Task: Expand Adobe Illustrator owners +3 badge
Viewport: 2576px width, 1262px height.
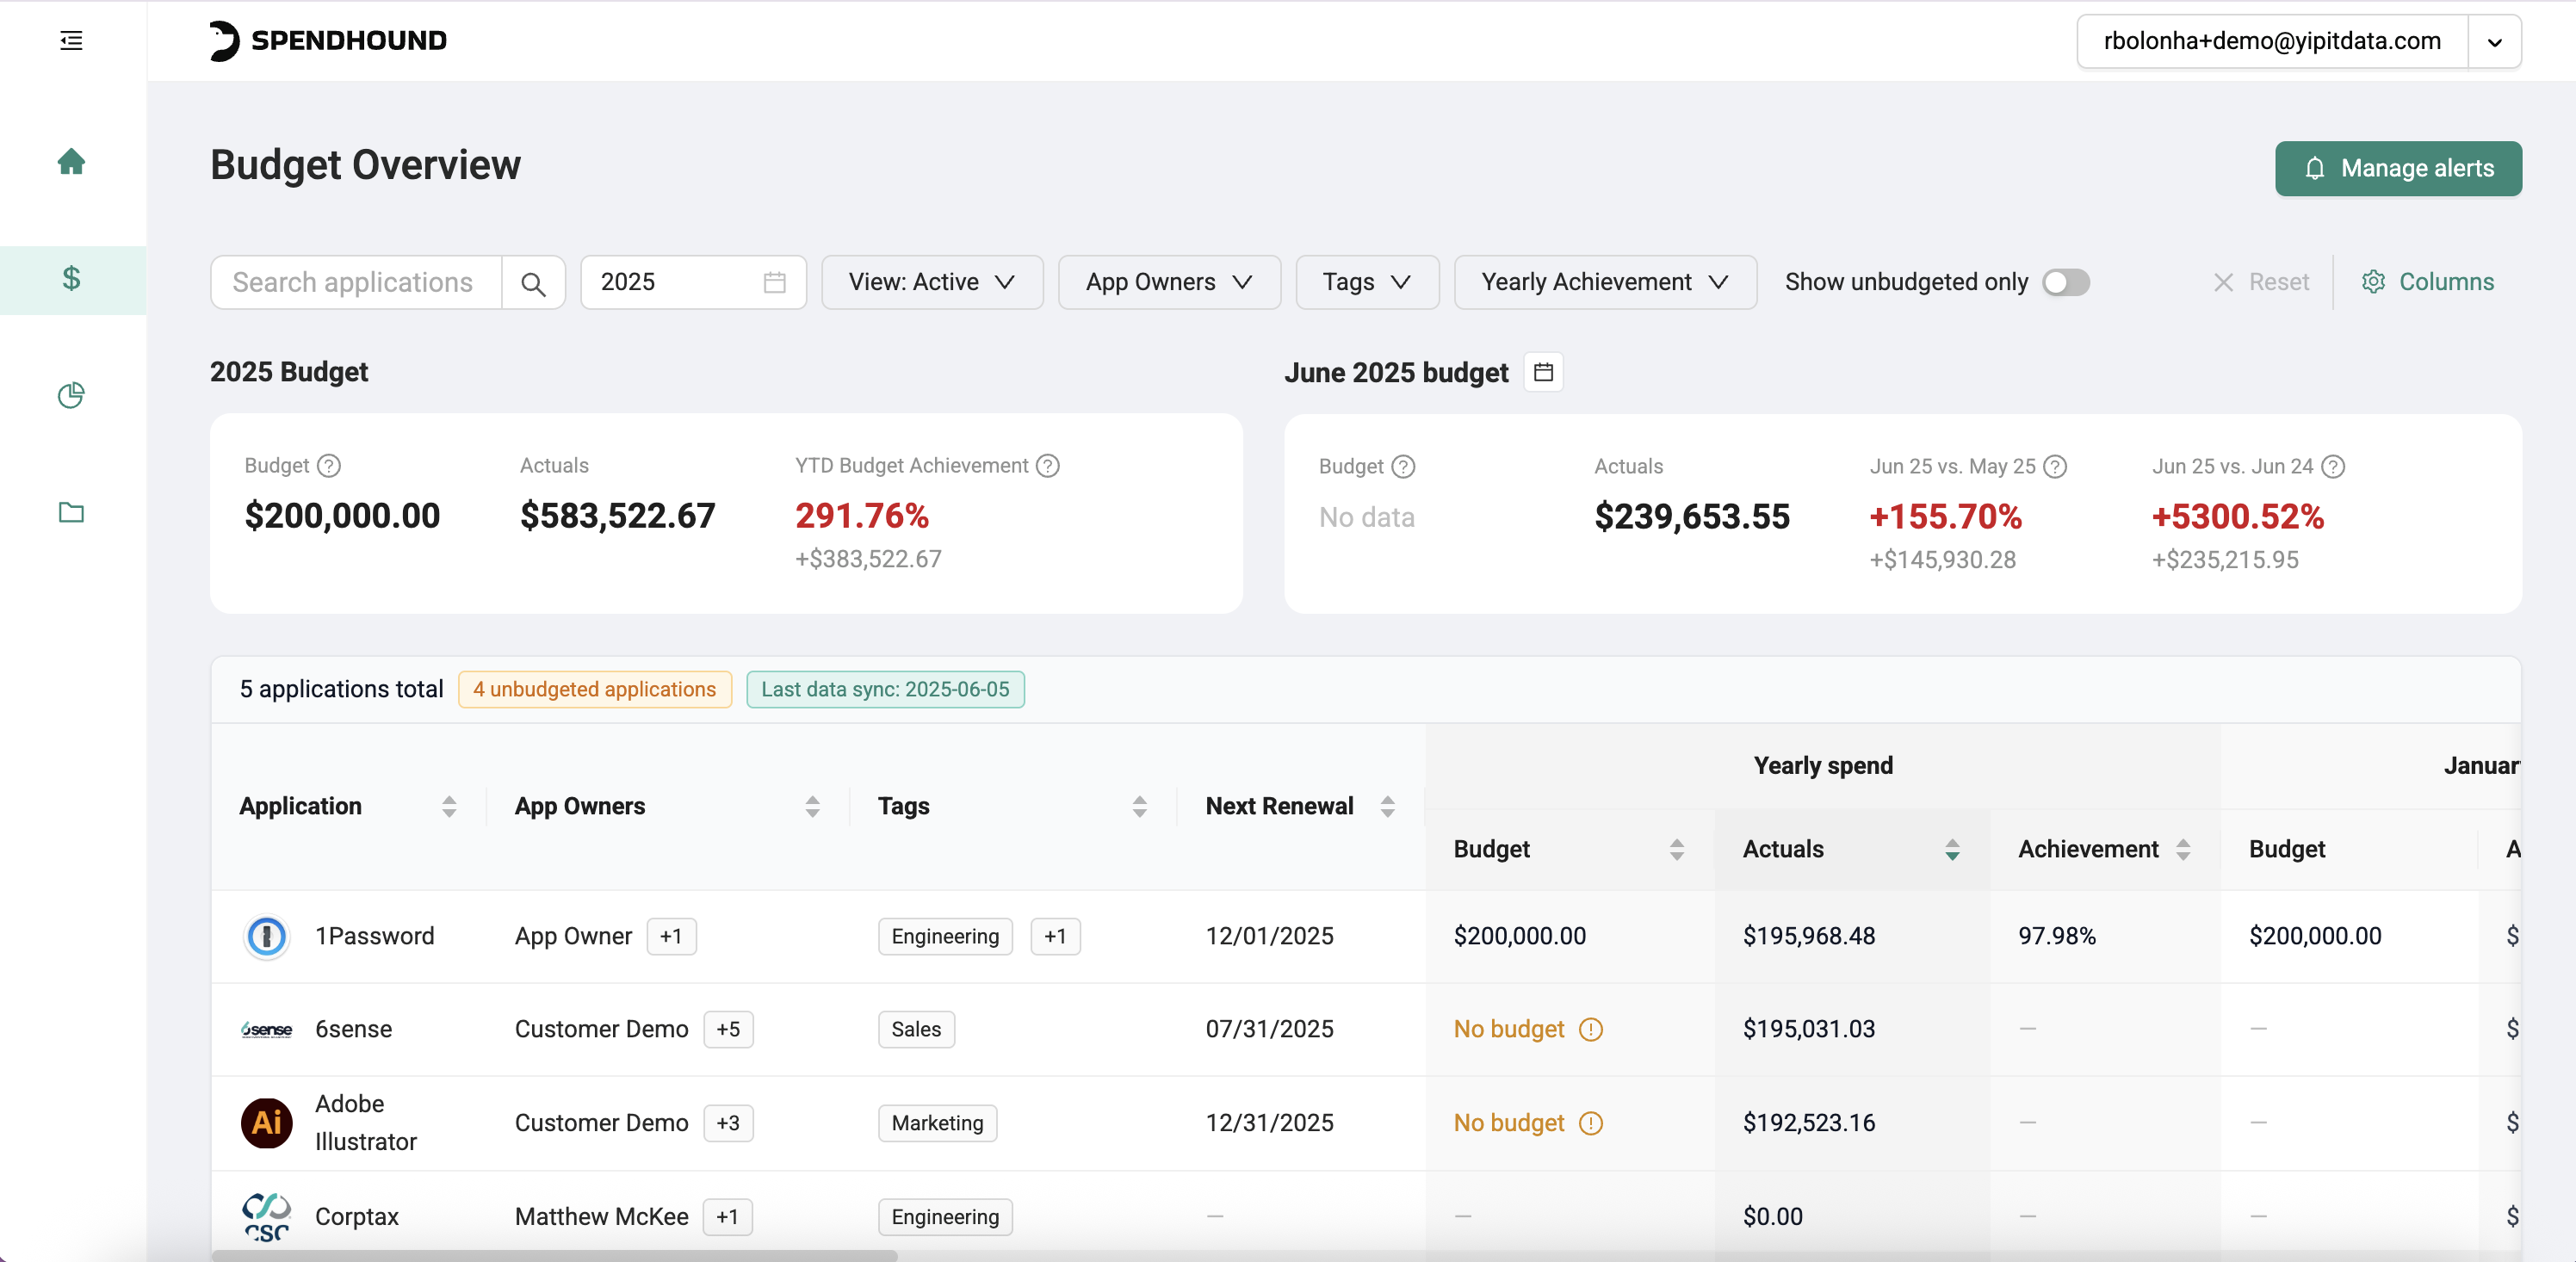Action: pos(728,1124)
